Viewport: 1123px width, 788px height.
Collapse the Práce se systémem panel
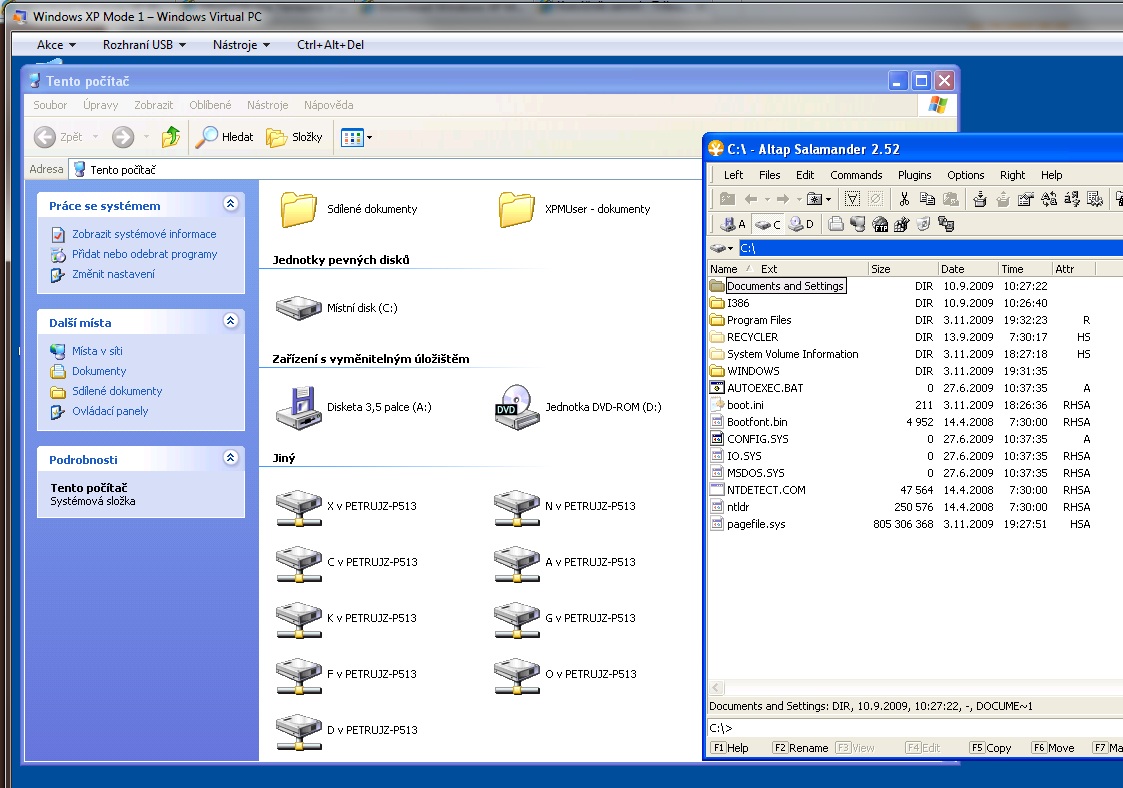pyautogui.click(x=231, y=204)
